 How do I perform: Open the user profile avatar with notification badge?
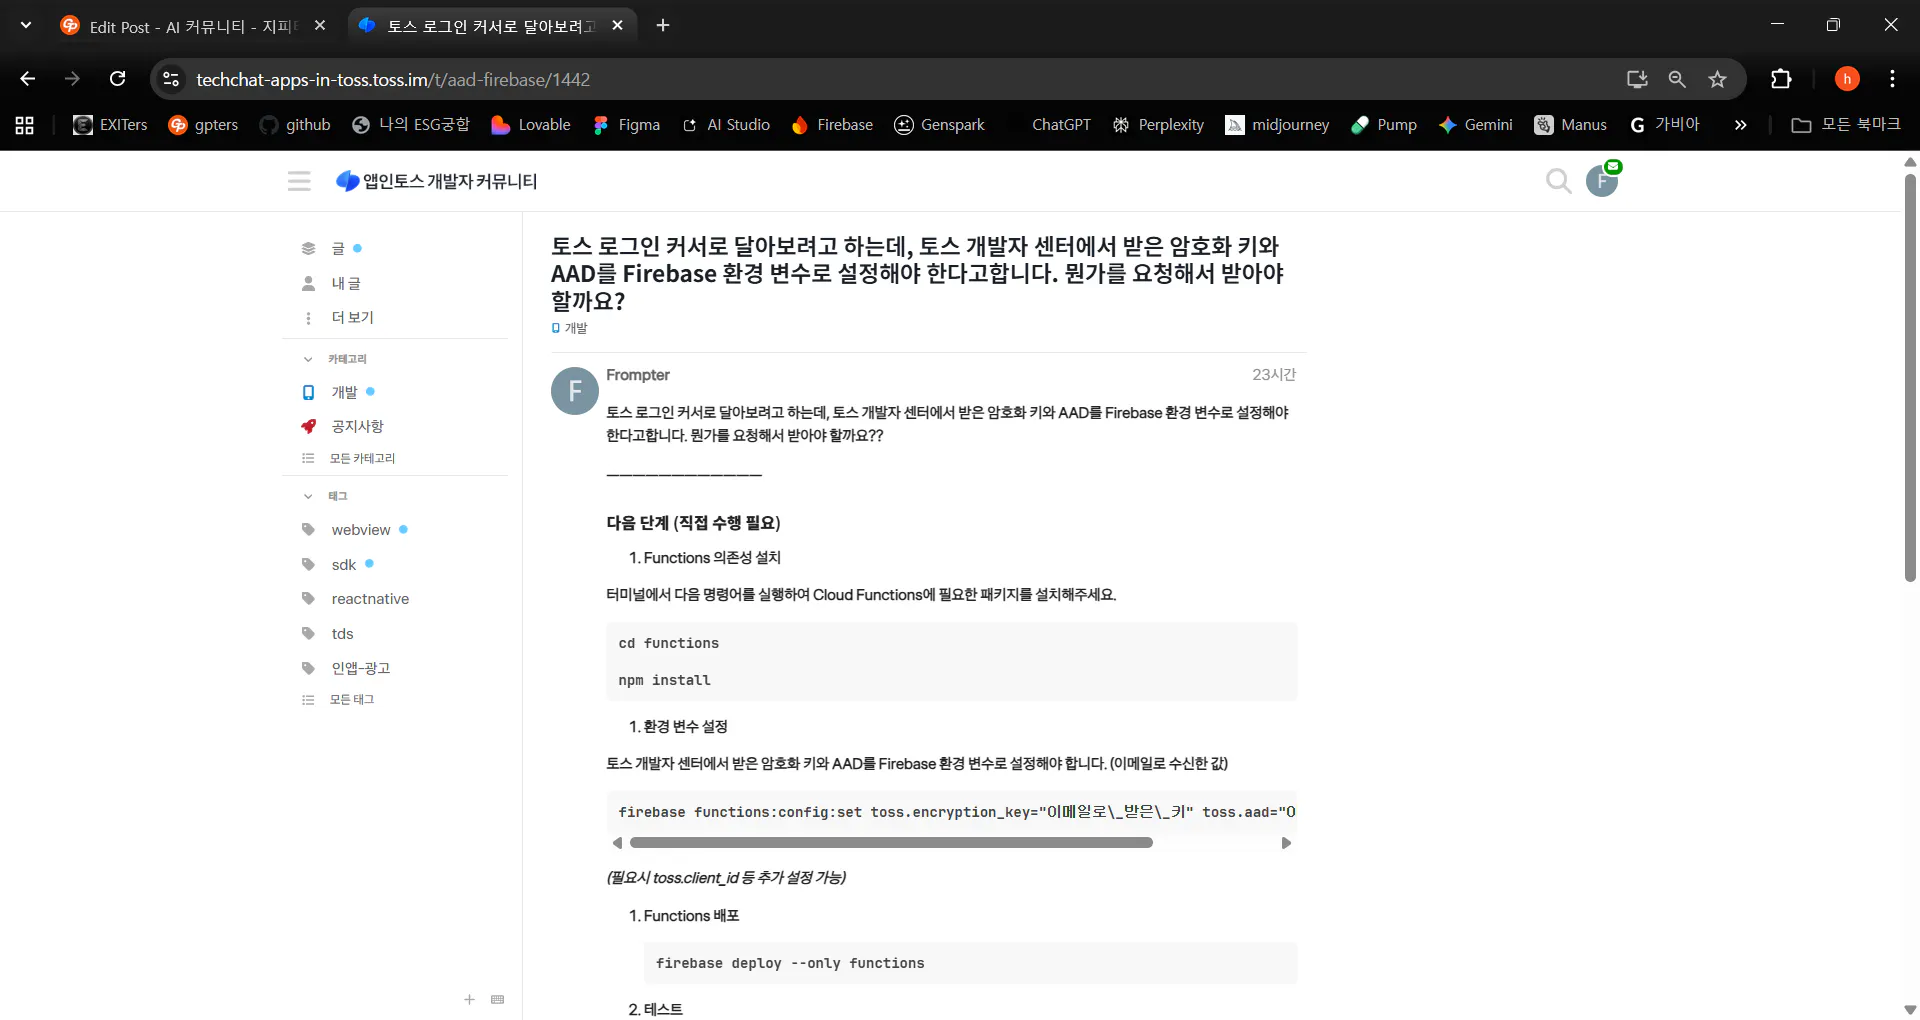(x=1602, y=180)
